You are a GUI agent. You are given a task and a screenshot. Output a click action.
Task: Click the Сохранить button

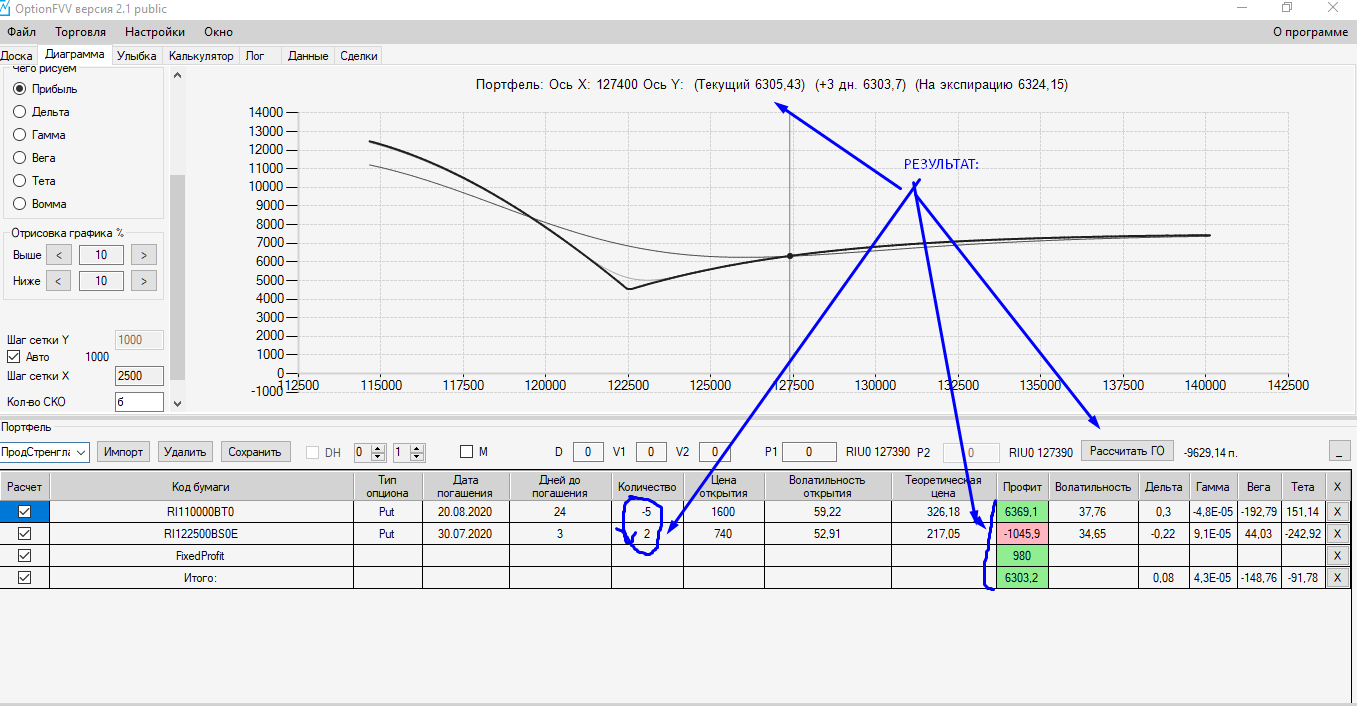(256, 452)
